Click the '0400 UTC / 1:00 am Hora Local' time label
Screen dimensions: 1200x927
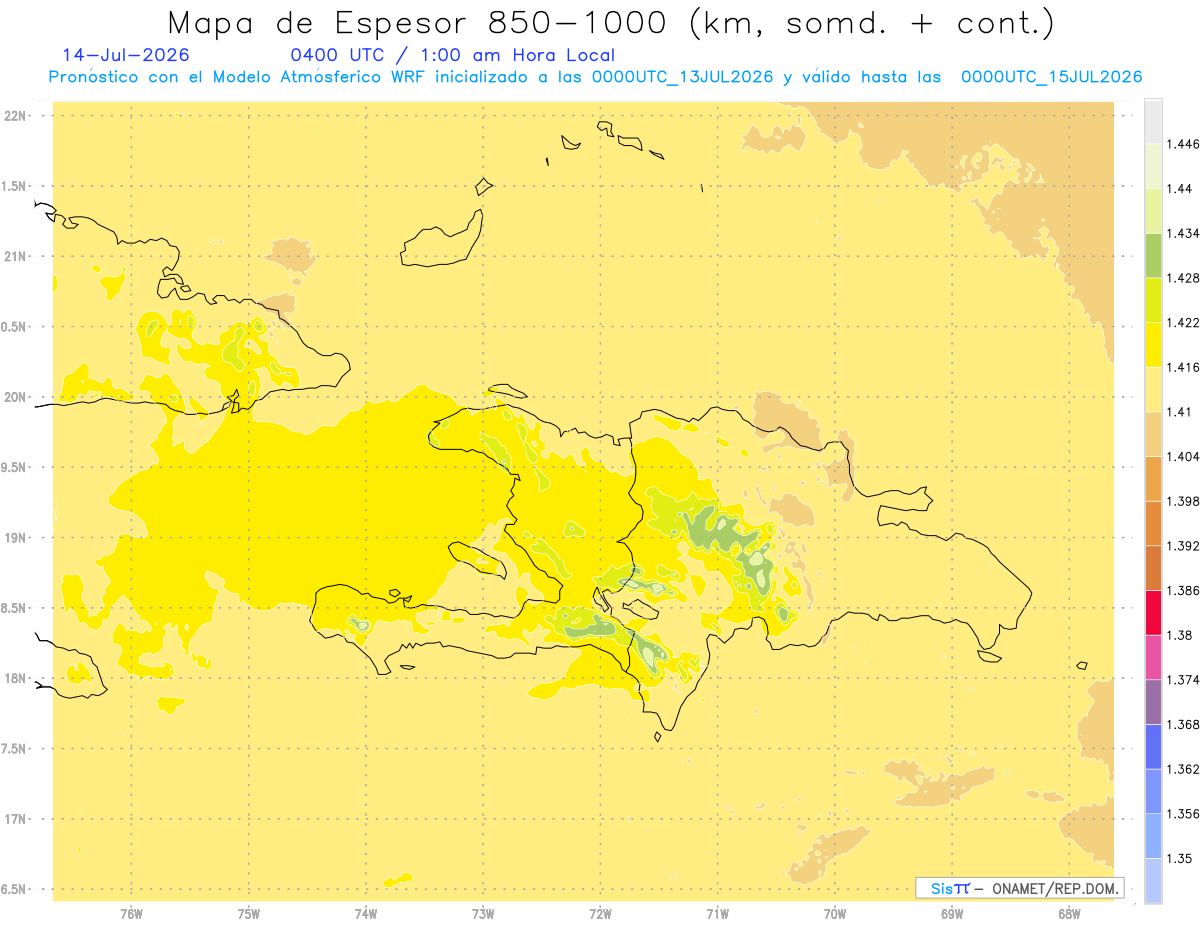tap(453, 56)
